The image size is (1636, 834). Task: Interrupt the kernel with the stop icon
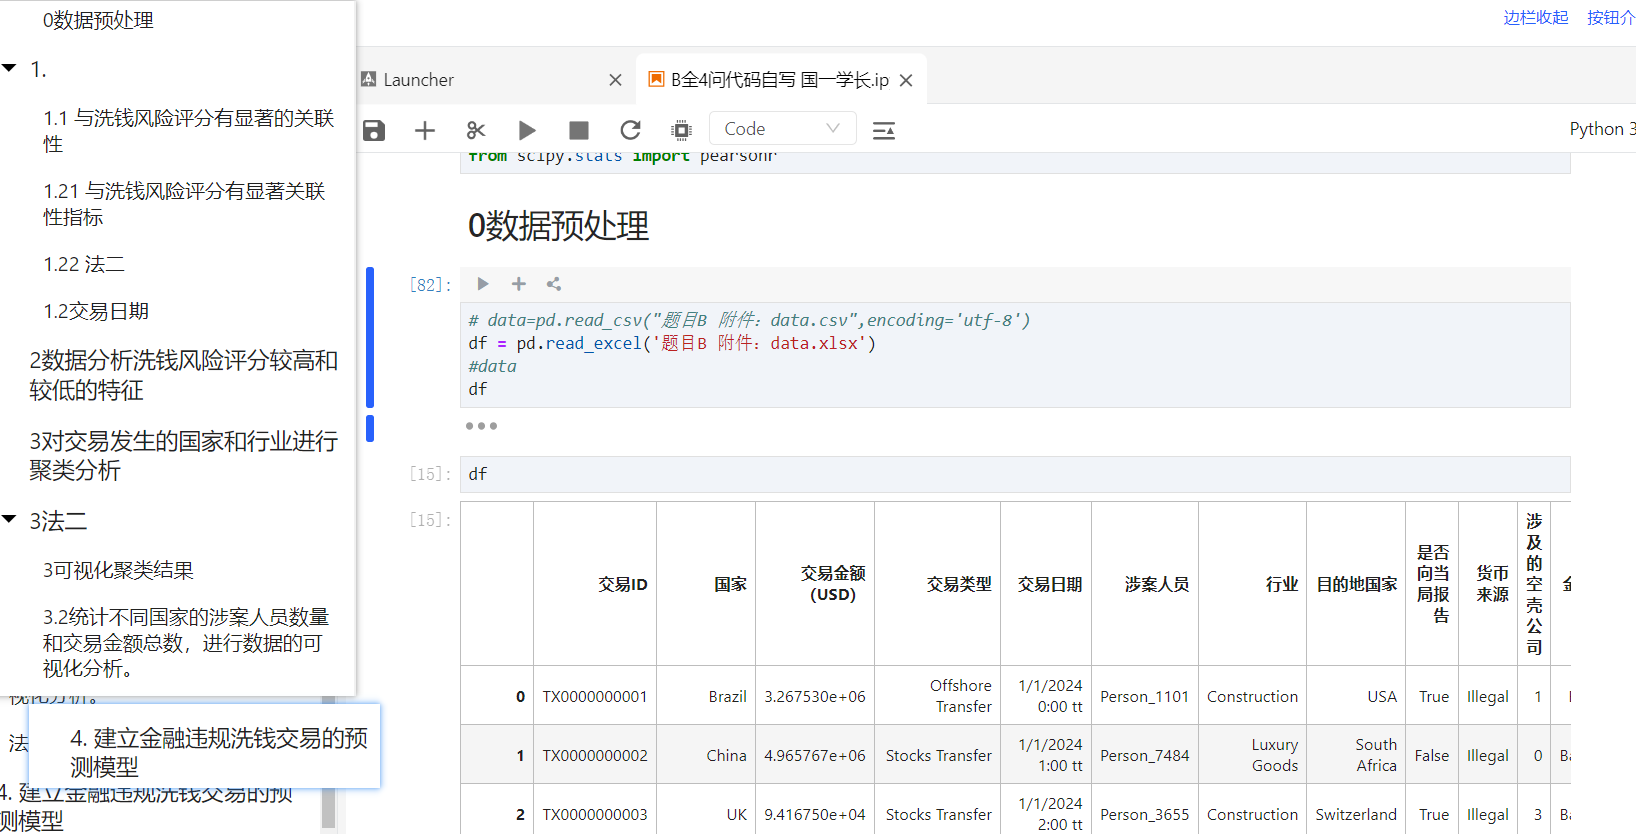click(x=578, y=130)
